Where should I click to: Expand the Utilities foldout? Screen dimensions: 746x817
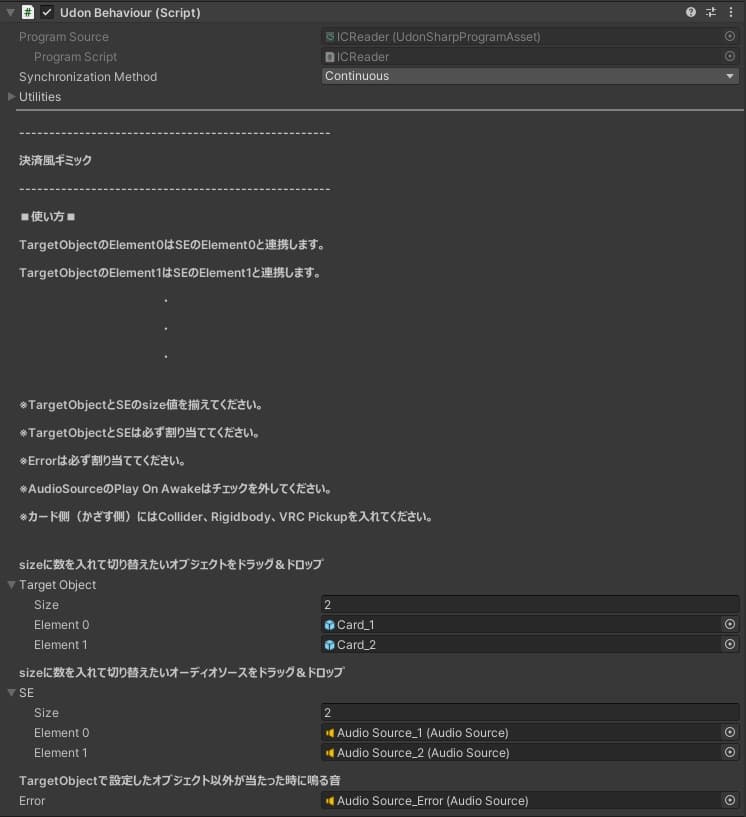pos(11,97)
